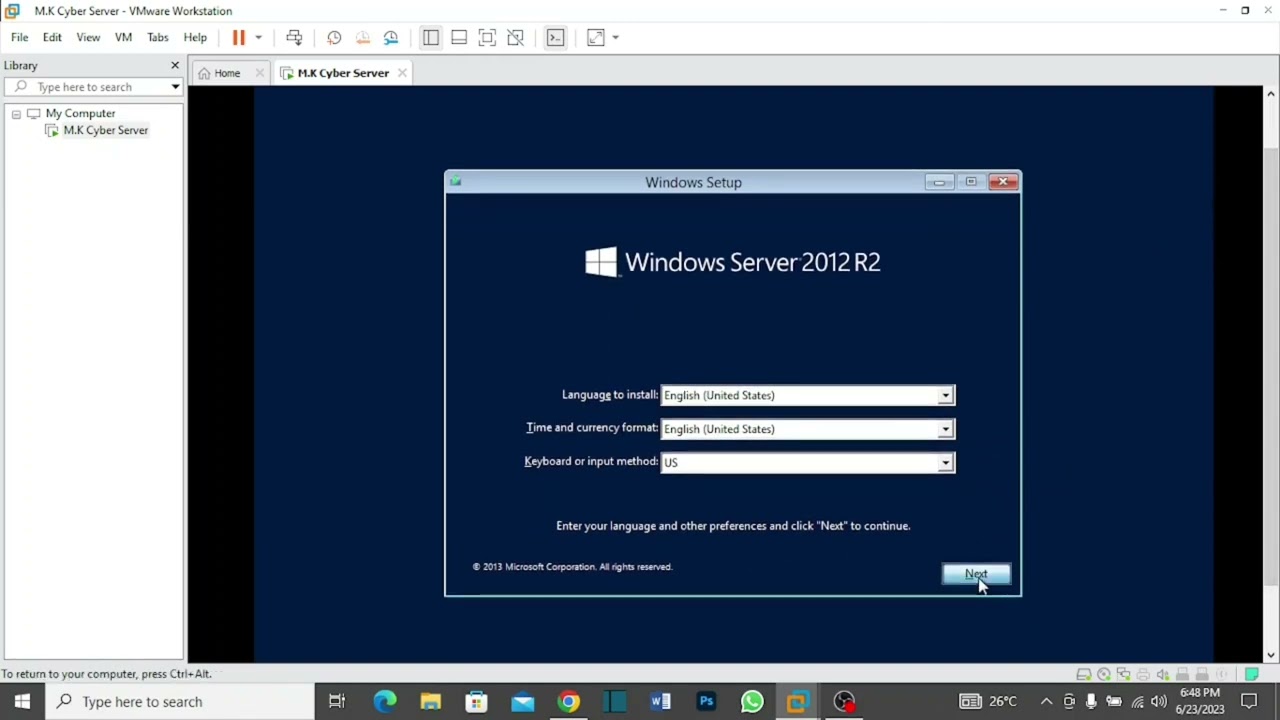Launch Microsoft Edge from taskbar
Image resolution: width=1280 pixels, height=720 pixels.
pyautogui.click(x=385, y=702)
